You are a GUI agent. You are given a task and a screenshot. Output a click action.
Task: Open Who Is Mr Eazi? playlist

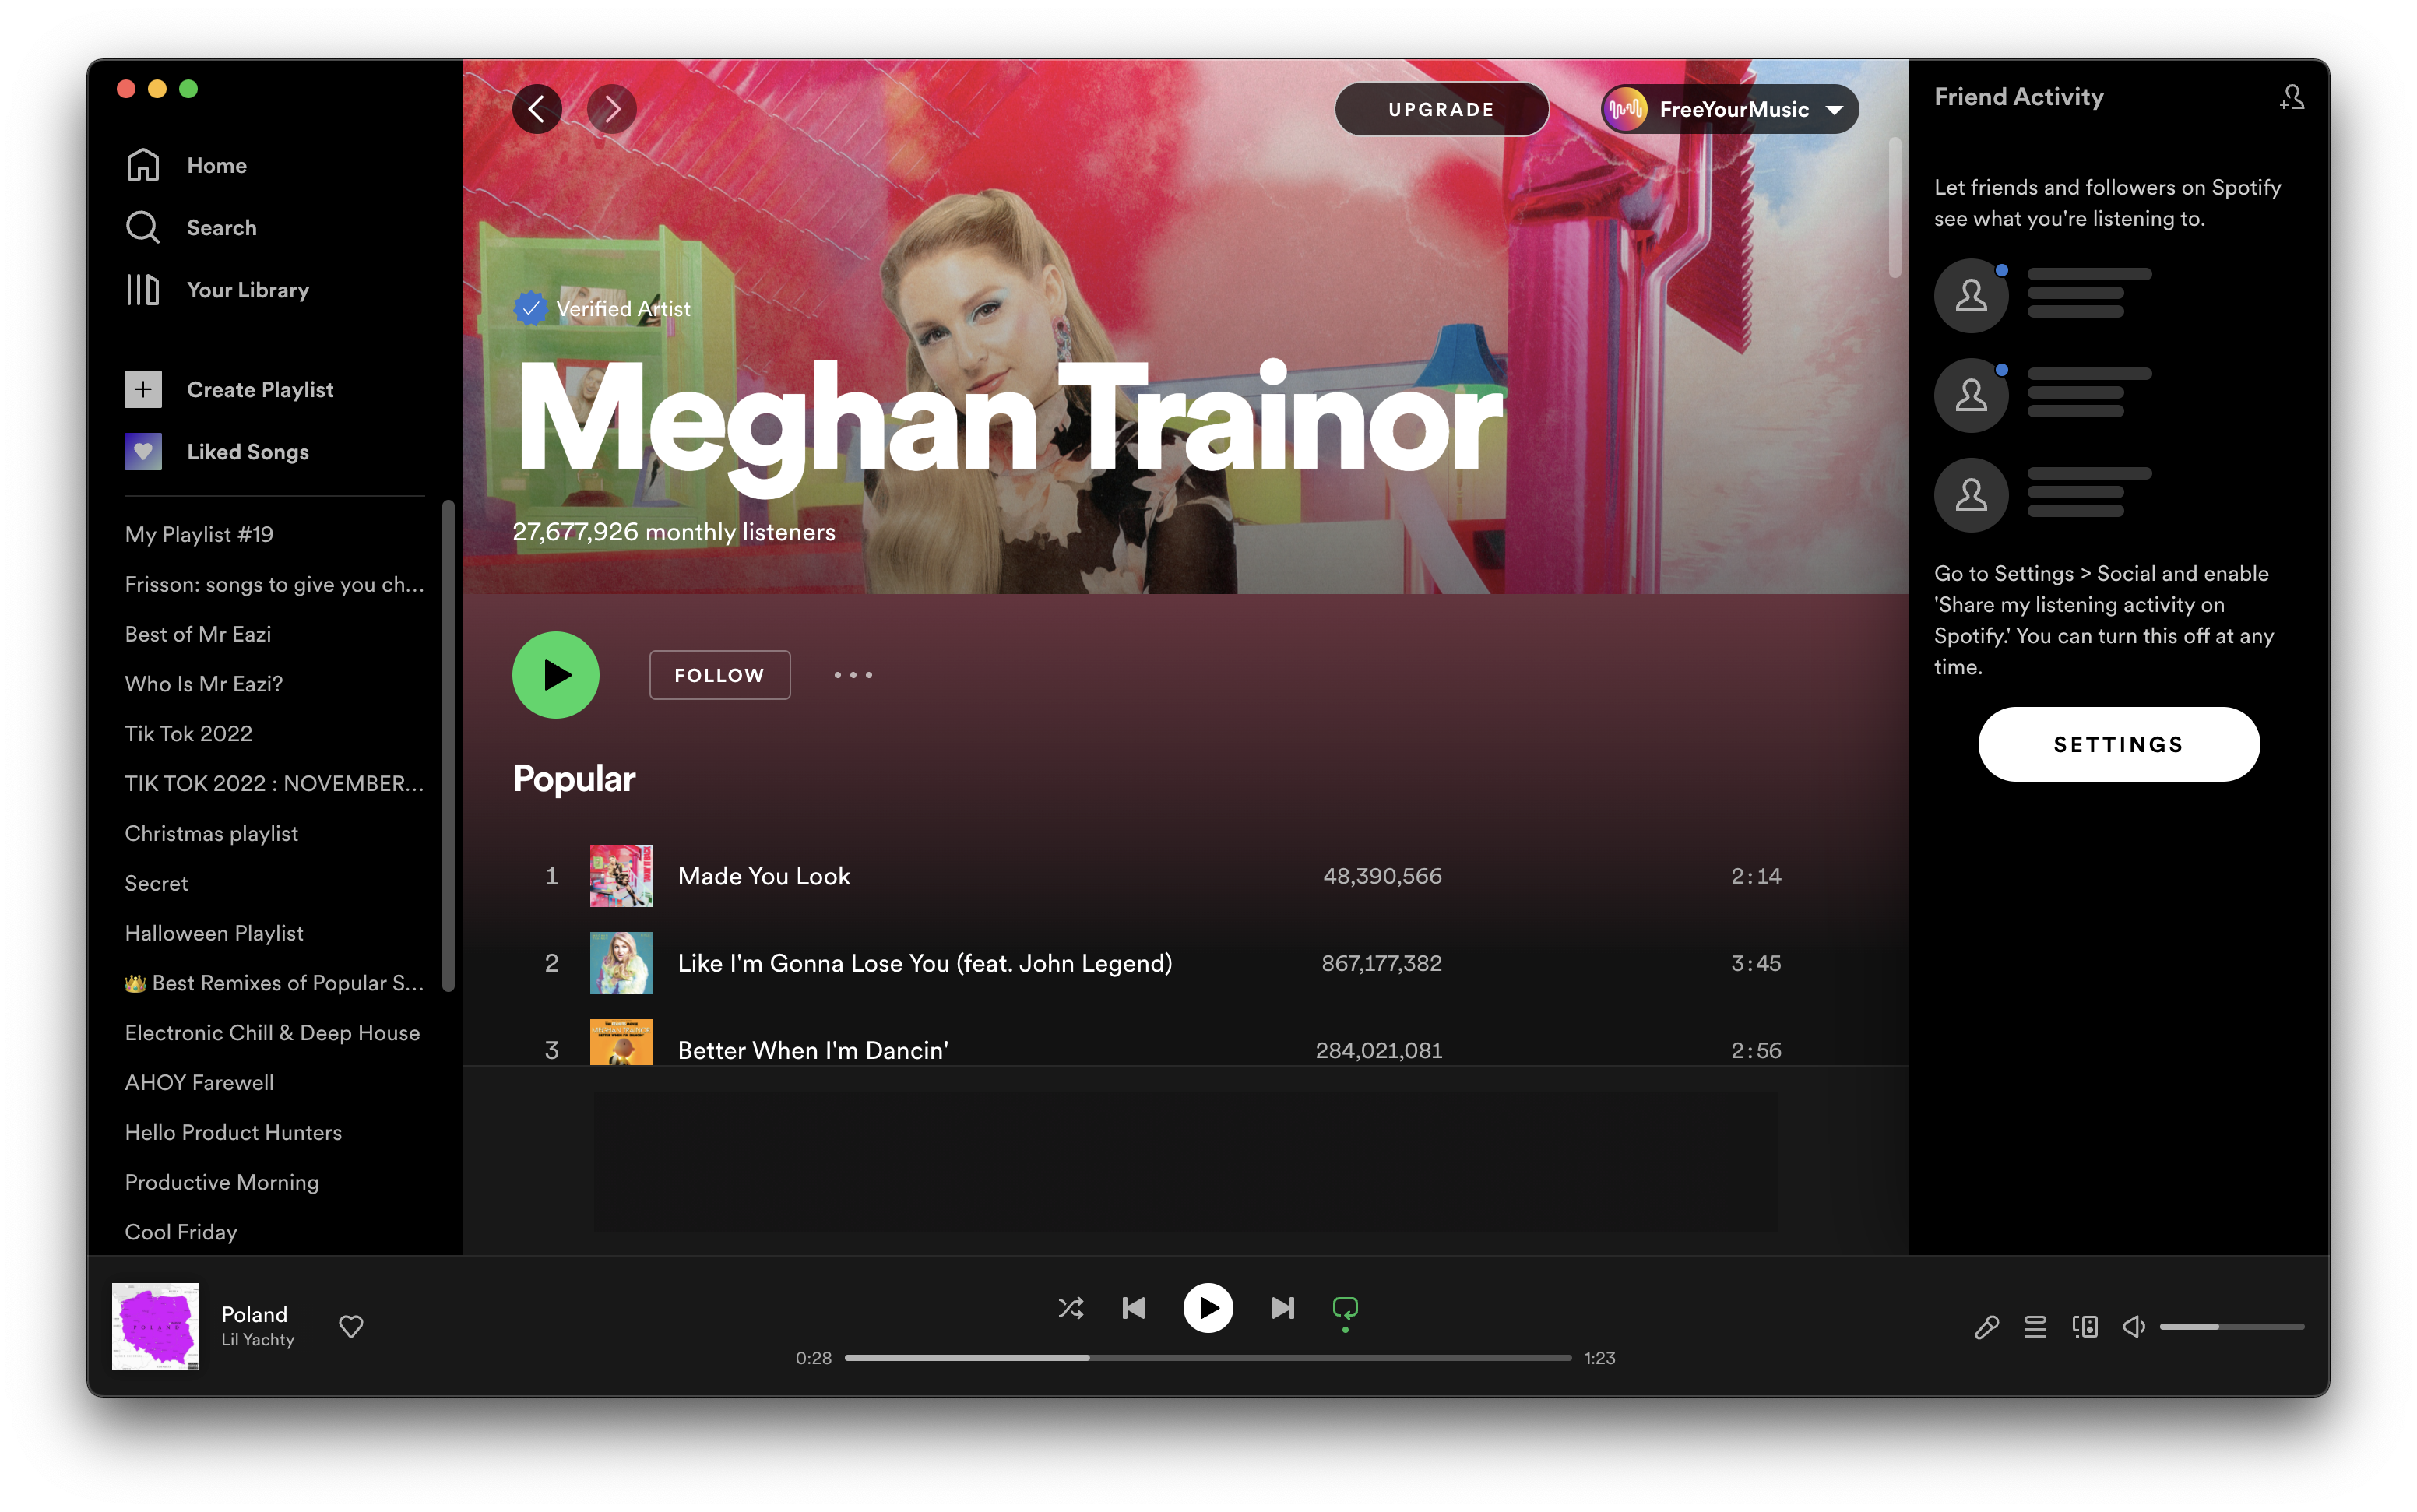coord(204,684)
